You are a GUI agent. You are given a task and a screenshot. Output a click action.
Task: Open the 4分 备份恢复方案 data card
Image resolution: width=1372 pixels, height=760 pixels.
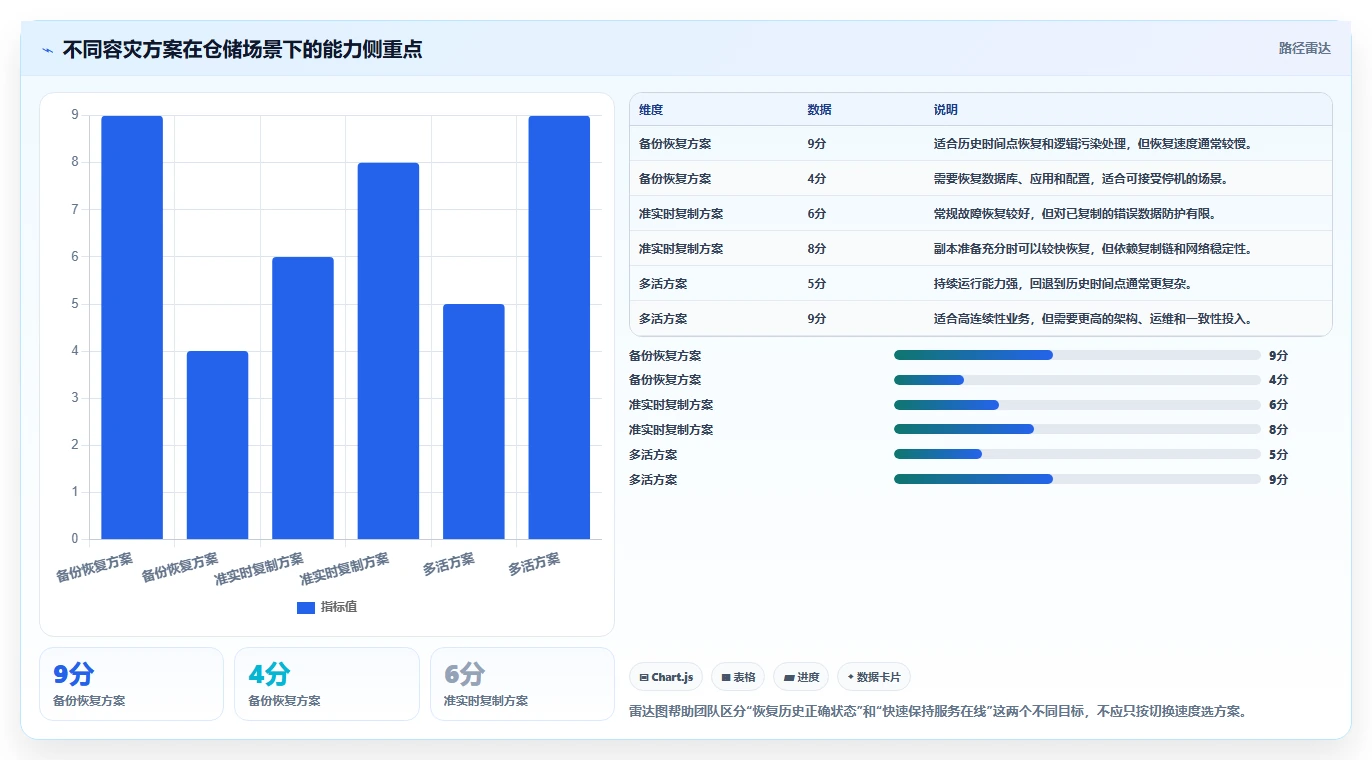point(326,684)
